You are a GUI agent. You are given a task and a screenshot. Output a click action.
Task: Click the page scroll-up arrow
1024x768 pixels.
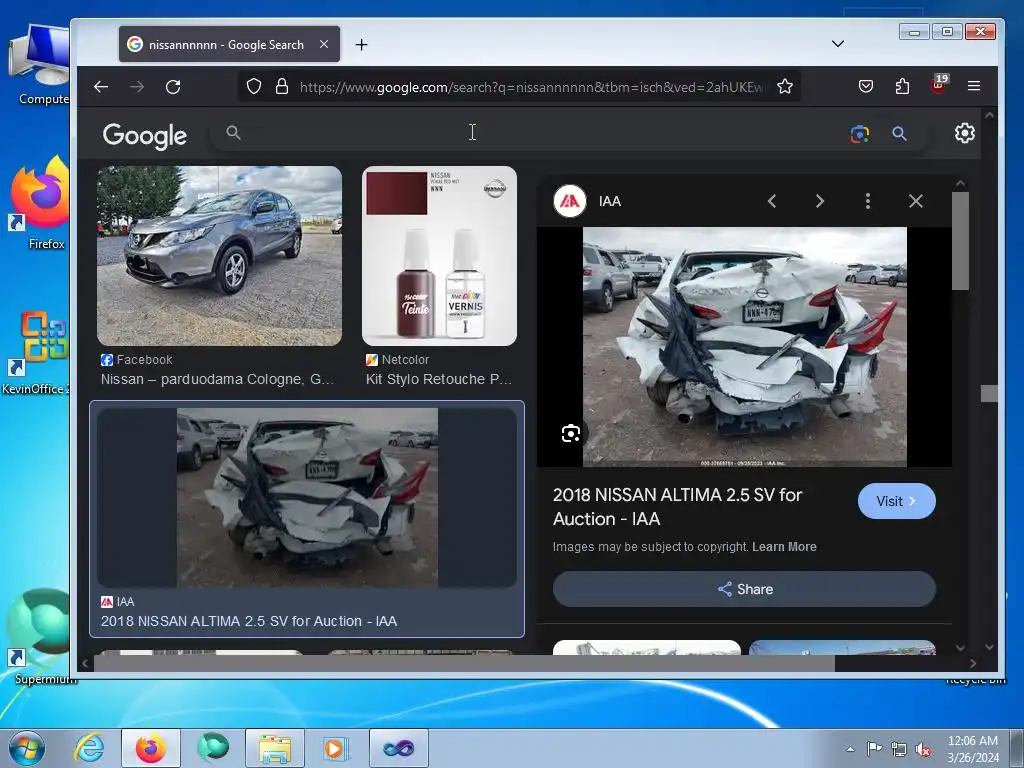point(989,115)
